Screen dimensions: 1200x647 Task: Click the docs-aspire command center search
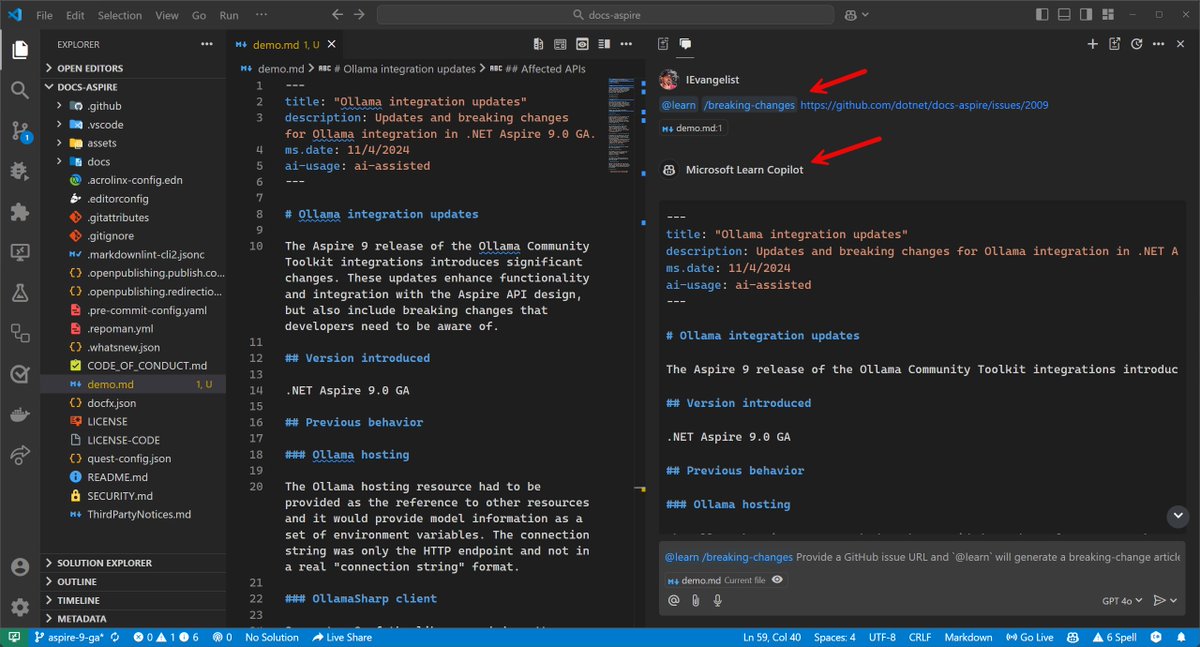pyautogui.click(x=605, y=15)
